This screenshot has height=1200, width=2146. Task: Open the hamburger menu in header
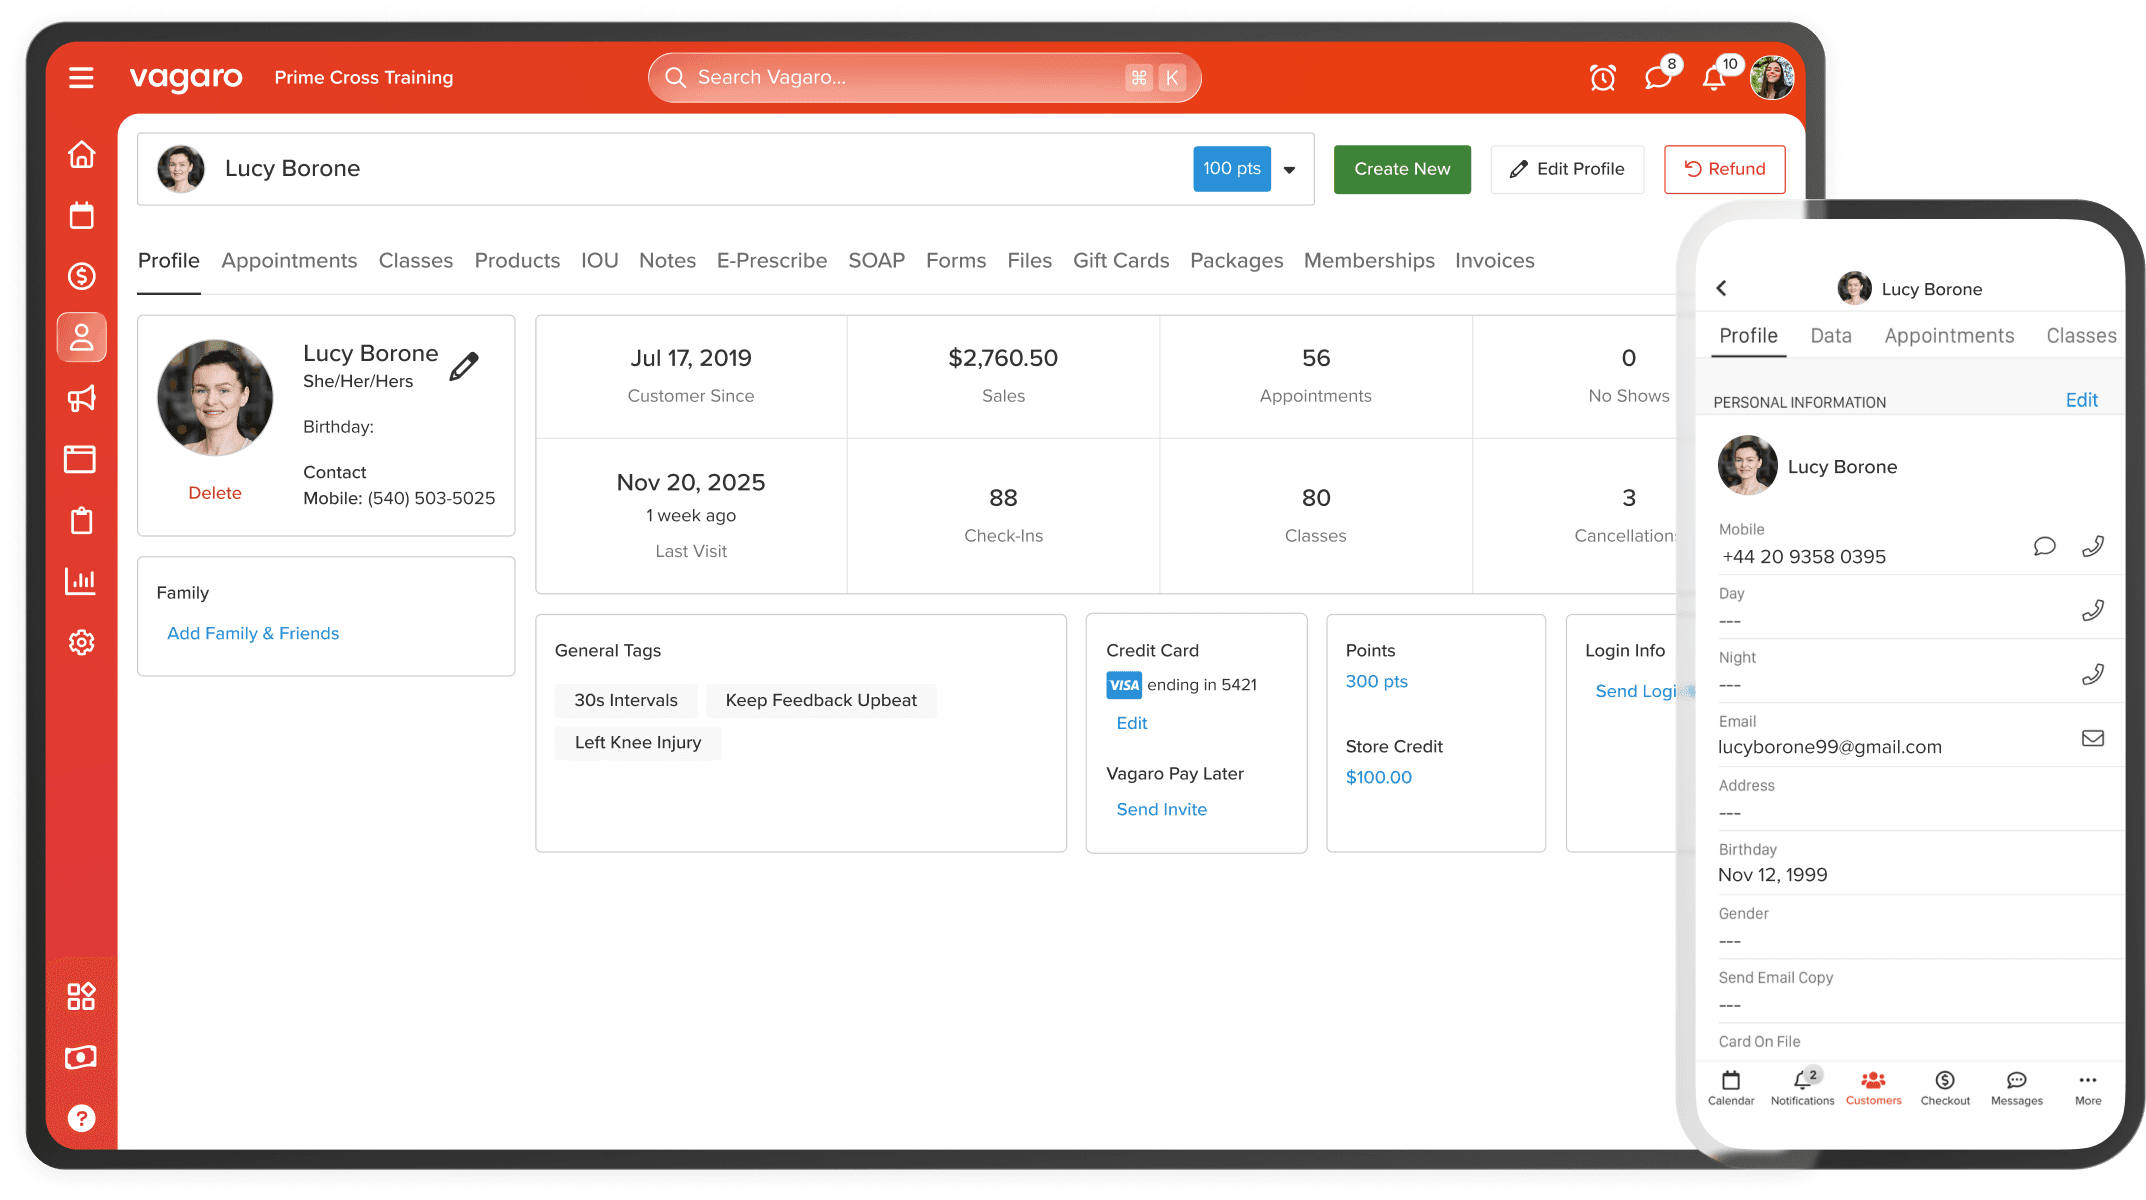coord(81,78)
